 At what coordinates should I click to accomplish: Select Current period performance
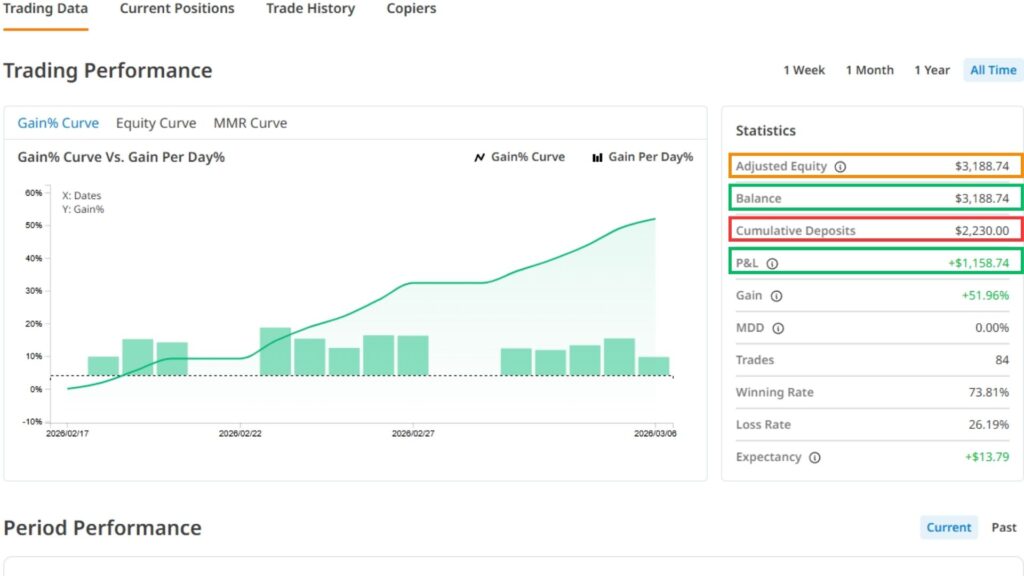click(948, 527)
